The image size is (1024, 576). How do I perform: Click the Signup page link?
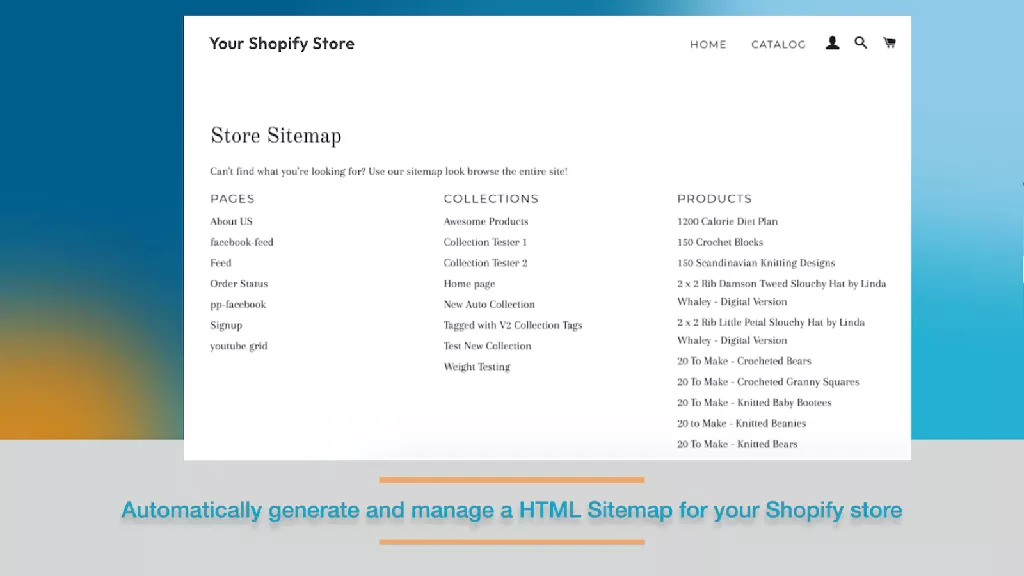click(x=226, y=325)
